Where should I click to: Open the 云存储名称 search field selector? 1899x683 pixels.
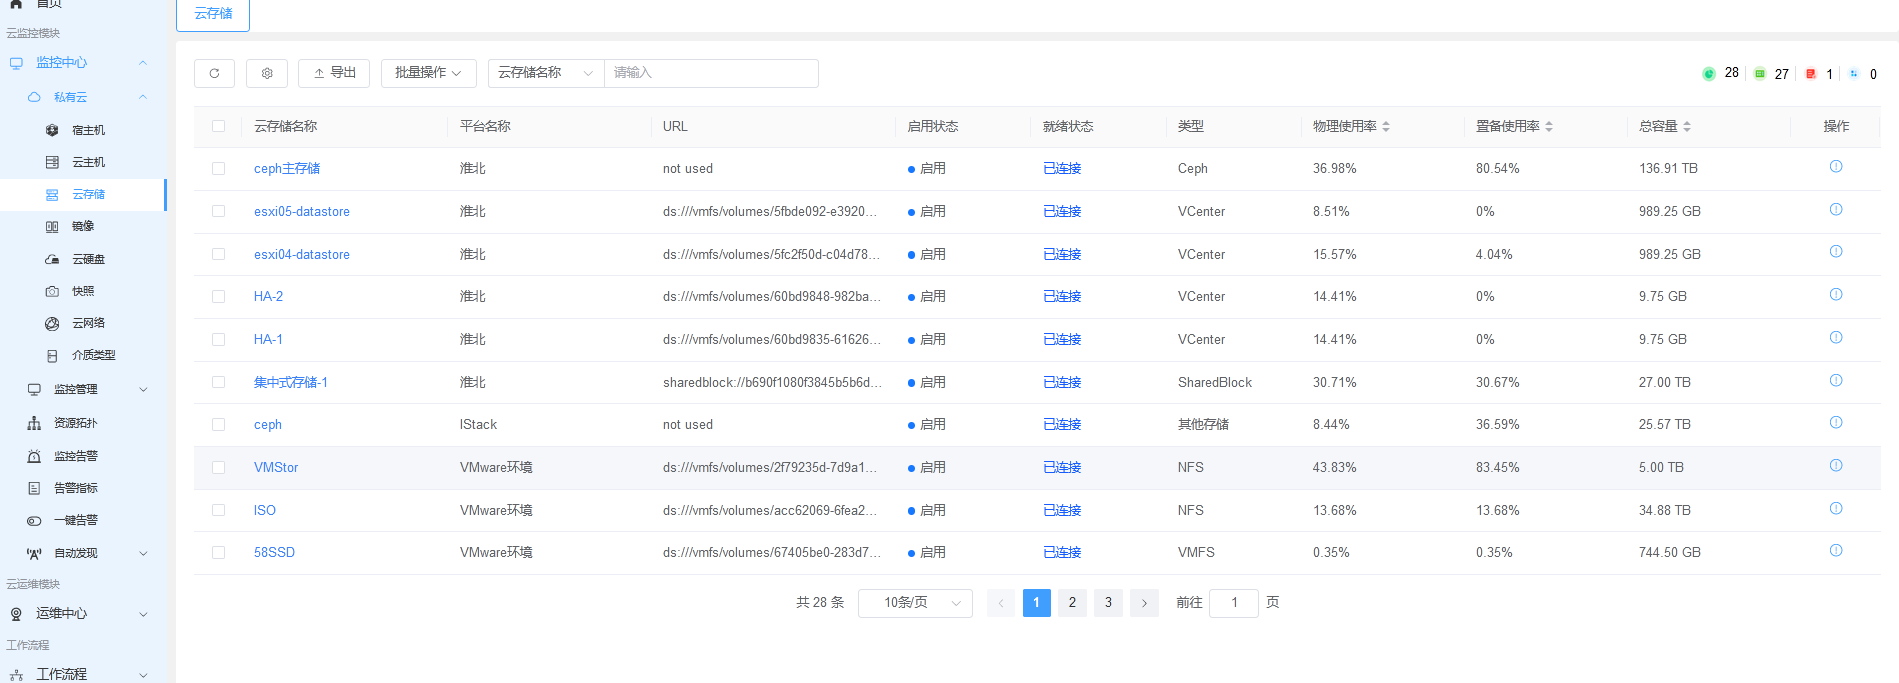click(x=546, y=73)
